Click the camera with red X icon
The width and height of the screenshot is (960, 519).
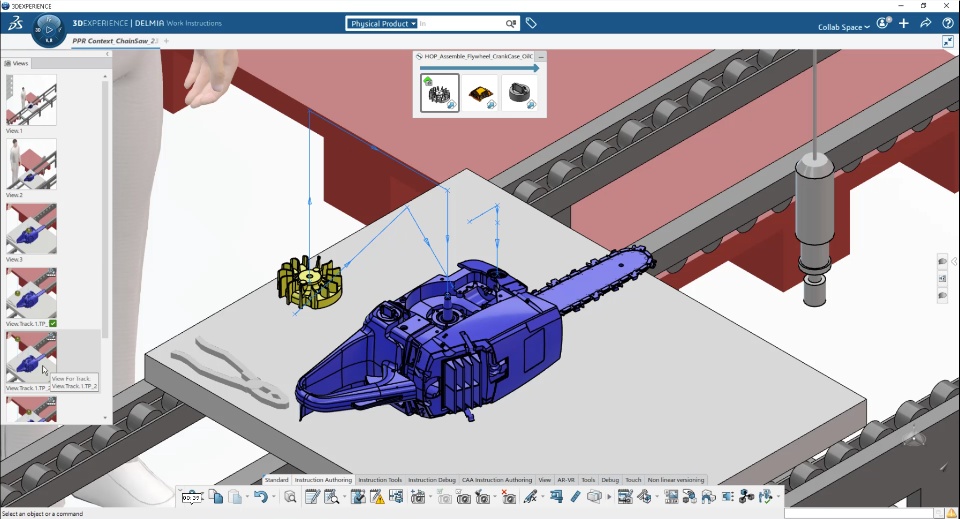[x=508, y=497]
